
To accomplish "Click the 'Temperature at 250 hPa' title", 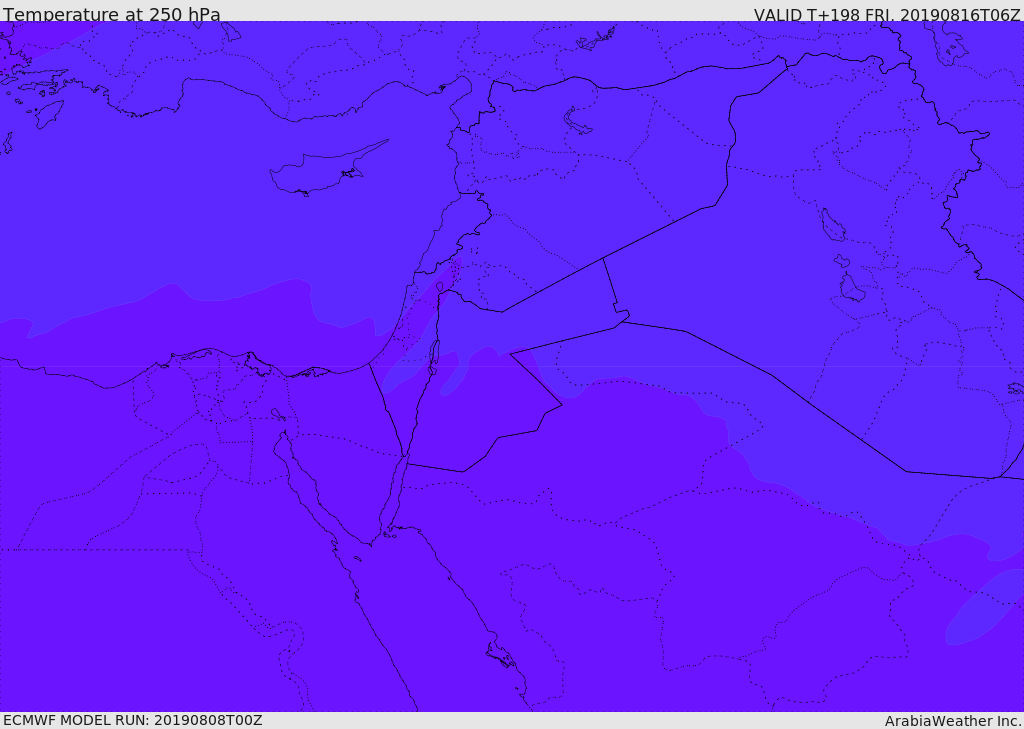I will [112, 14].
